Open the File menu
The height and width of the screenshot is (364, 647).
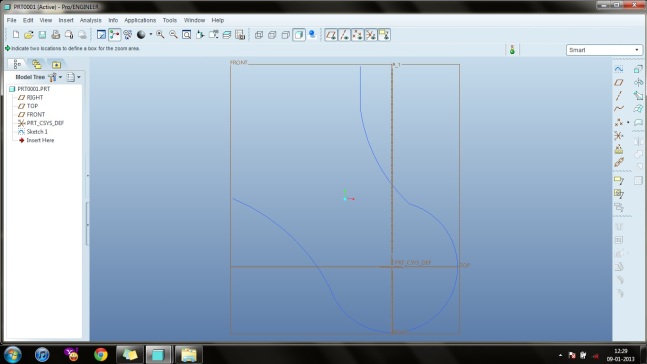click(12, 20)
